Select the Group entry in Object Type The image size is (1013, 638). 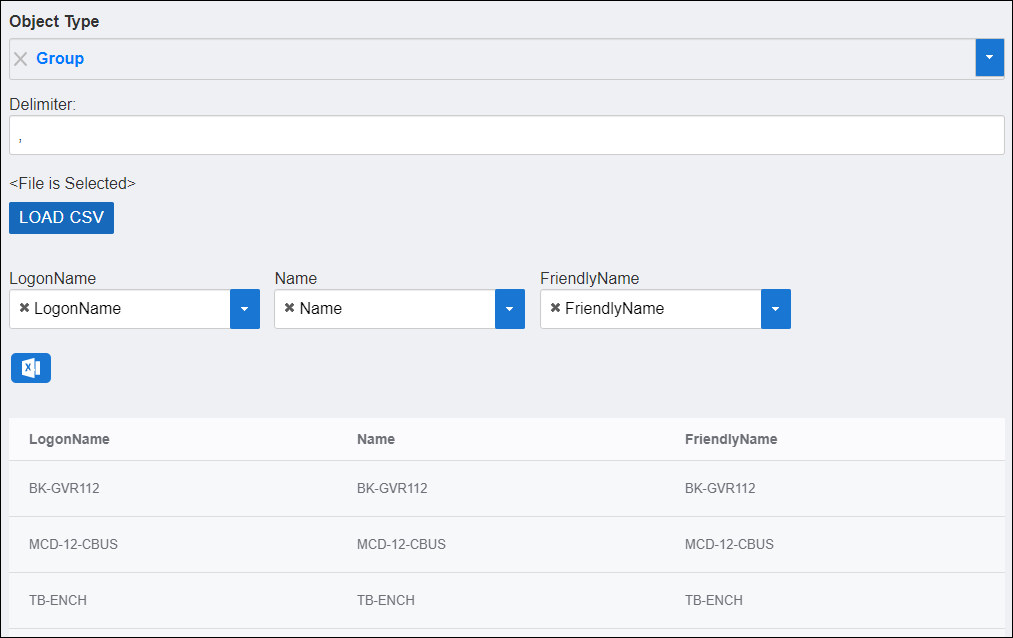tap(59, 58)
